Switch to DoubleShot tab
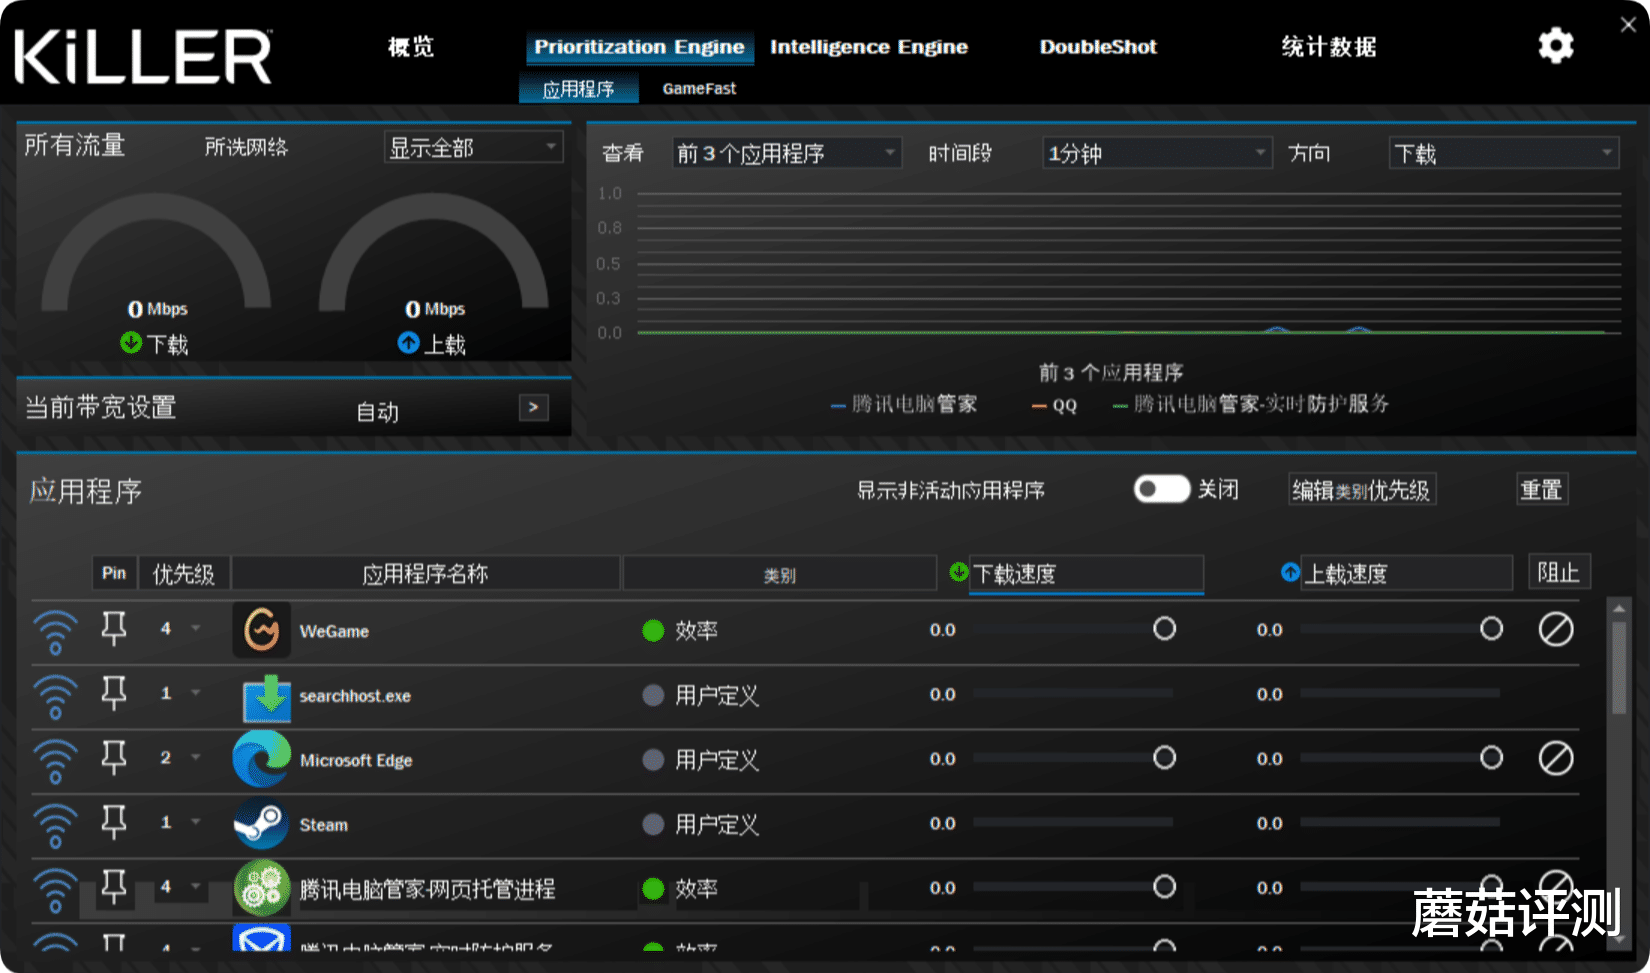Screen dimensions: 1650x973 pyautogui.click(x=1098, y=47)
